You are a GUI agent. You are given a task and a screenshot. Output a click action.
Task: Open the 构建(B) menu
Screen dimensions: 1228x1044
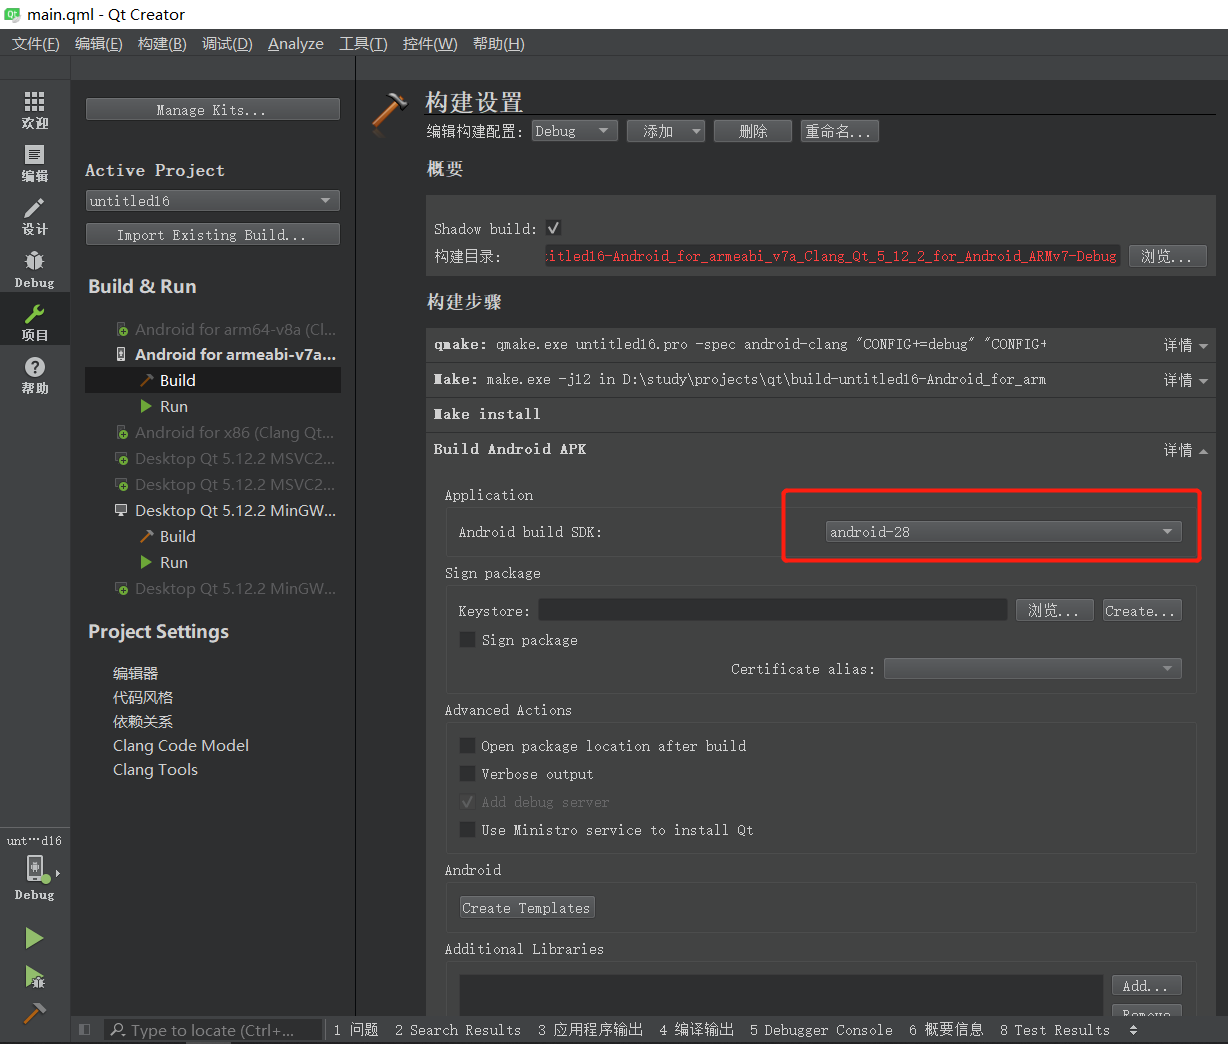click(x=162, y=44)
